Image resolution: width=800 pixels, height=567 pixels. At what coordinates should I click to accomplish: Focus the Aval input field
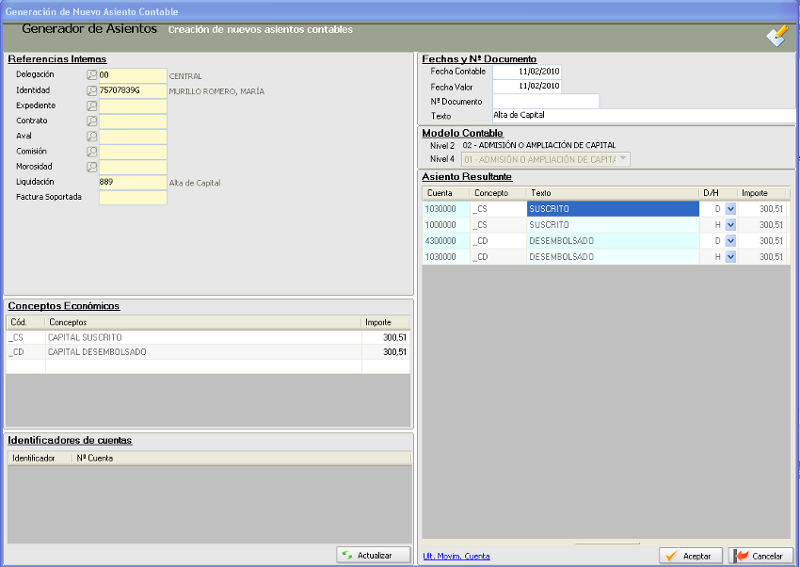tap(133, 136)
